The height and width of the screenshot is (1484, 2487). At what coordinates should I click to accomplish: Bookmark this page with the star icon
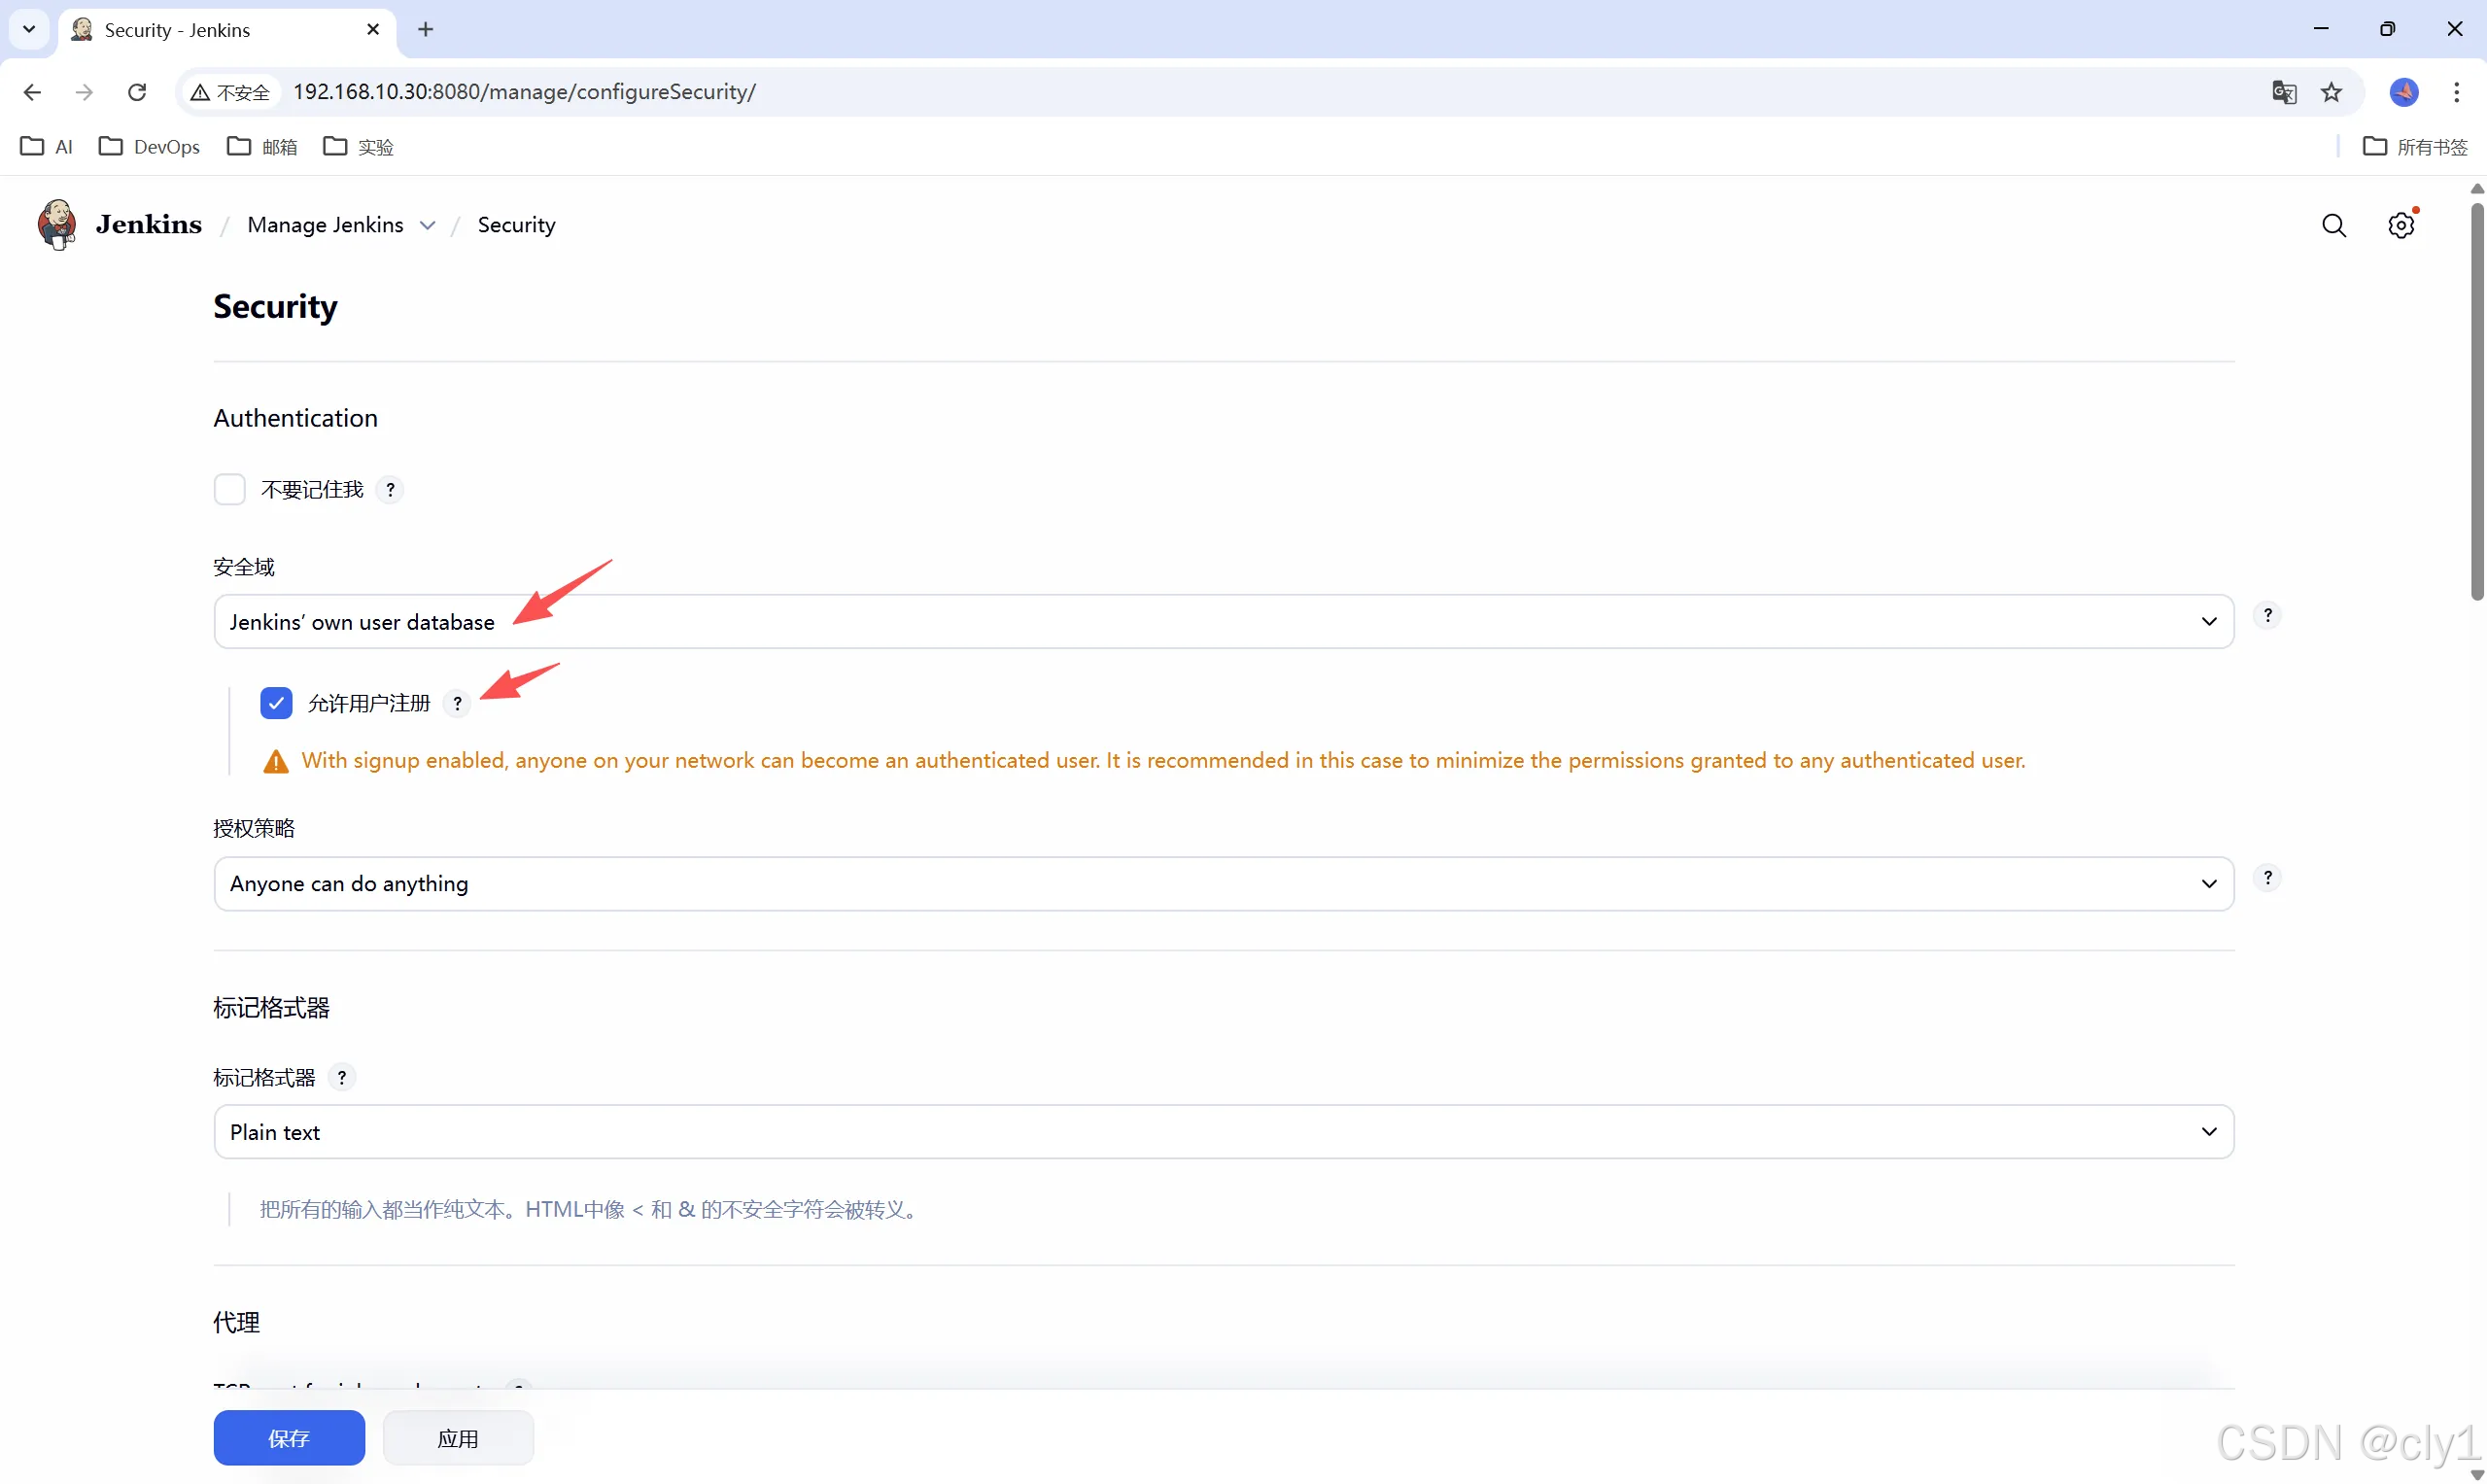pos(2331,92)
